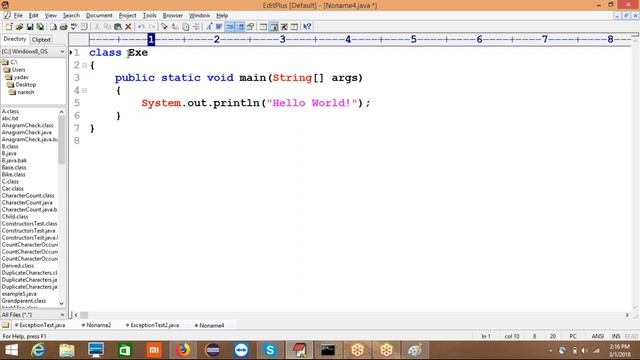Select the Noname4 document tab
The image size is (640, 360).
[209, 325]
